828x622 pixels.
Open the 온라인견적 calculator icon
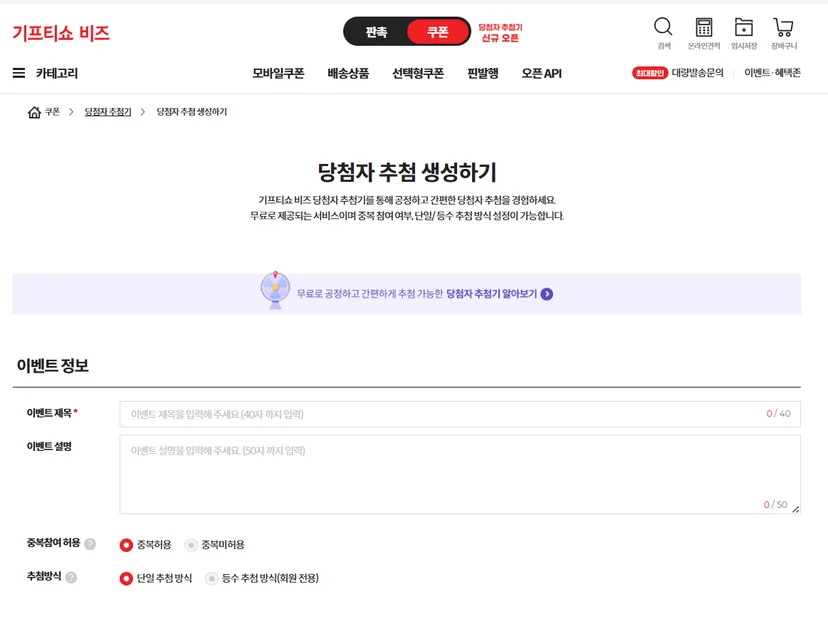[x=703, y=27]
